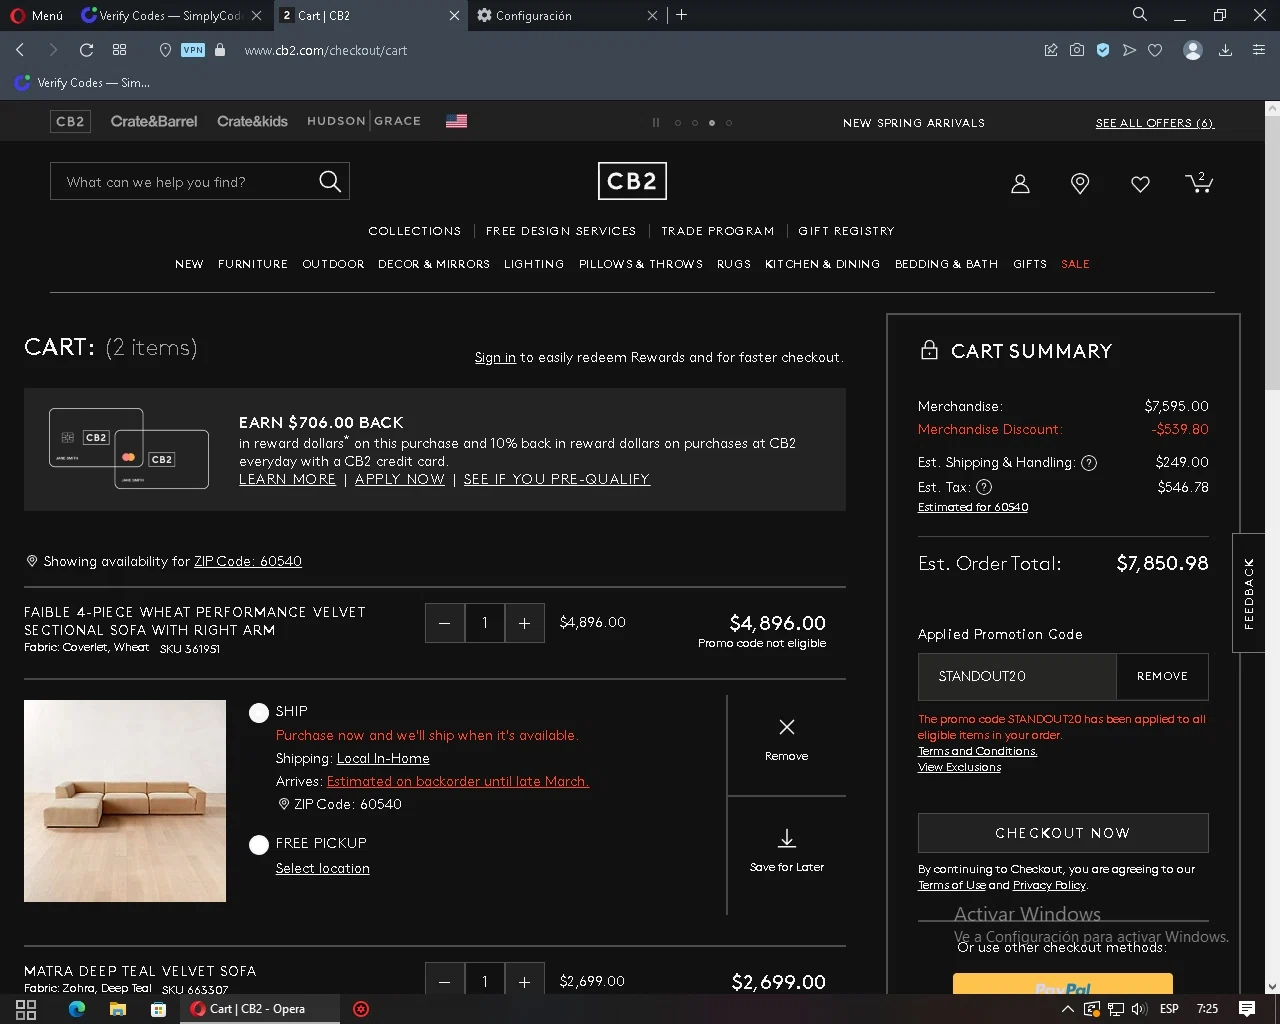Open the store locator pin icon
This screenshot has width=1280, height=1024.
point(1080,184)
